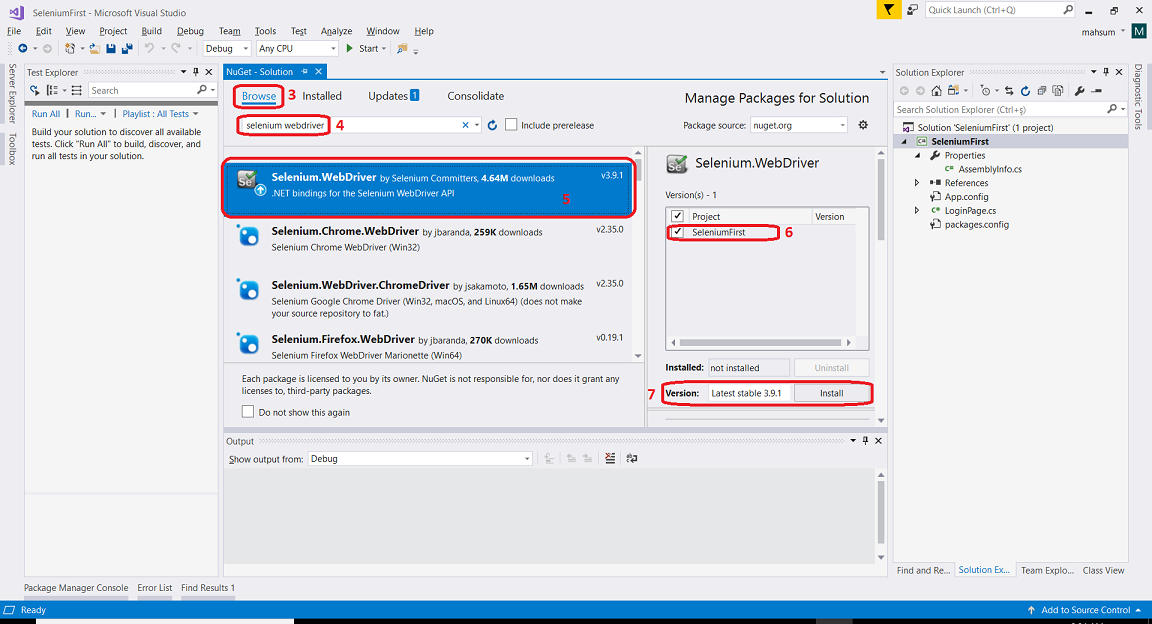Click the Start debugging button

pyautogui.click(x=365, y=49)
